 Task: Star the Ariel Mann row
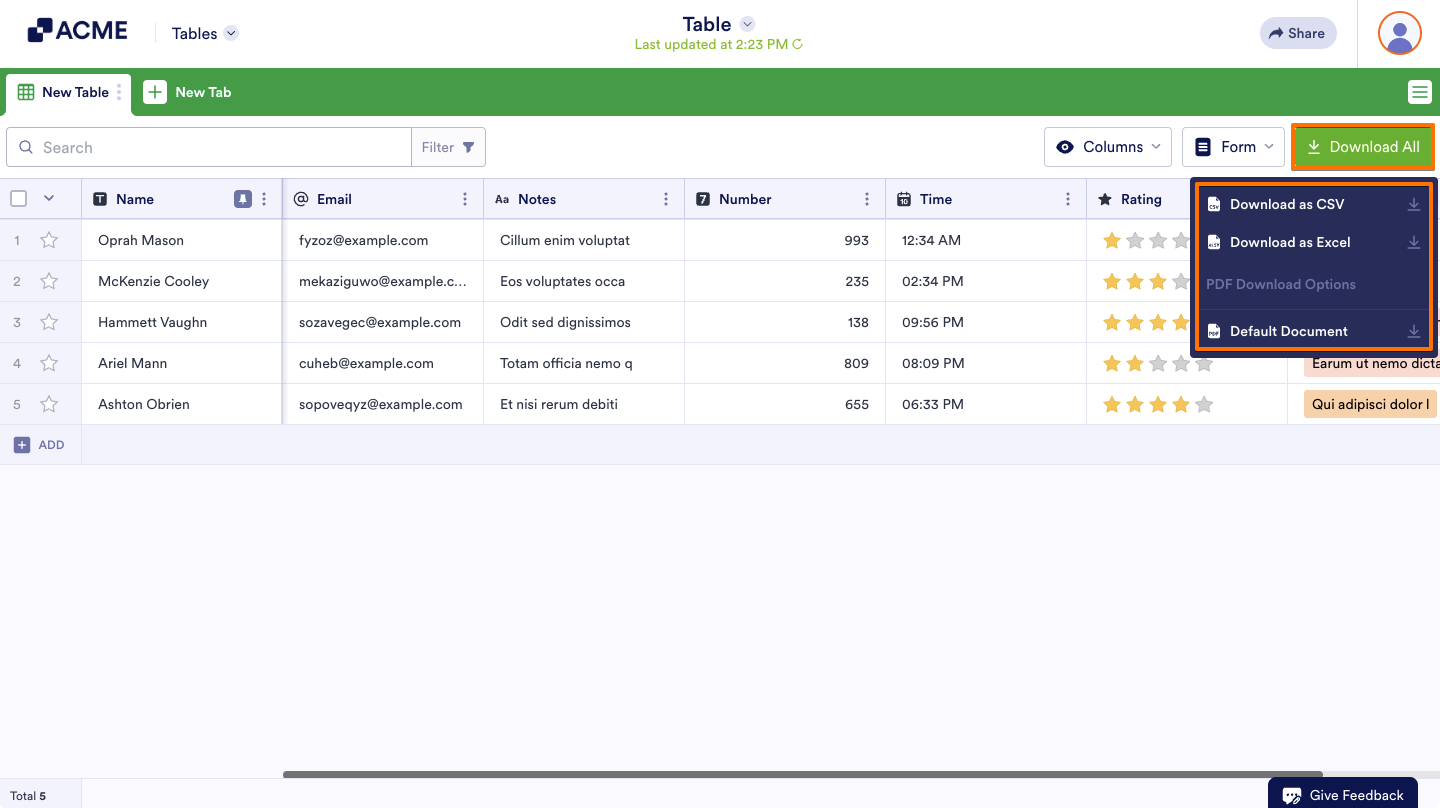[x=48, y=363]
